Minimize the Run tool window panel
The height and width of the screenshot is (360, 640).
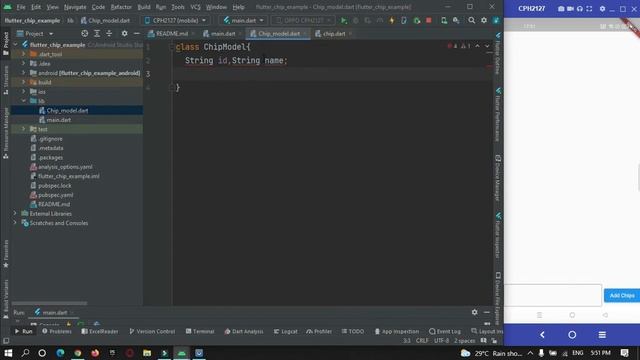487,312
